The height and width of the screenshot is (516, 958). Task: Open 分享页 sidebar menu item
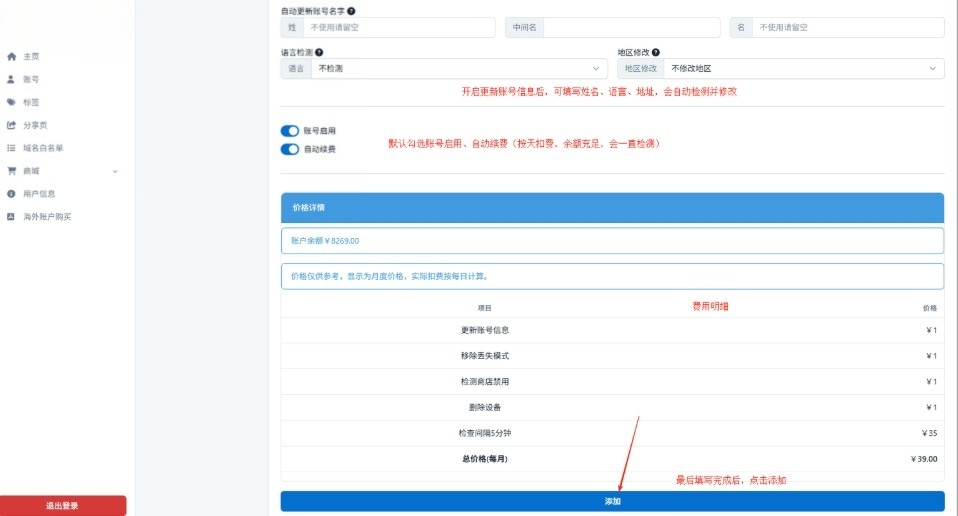click(35, 125)
